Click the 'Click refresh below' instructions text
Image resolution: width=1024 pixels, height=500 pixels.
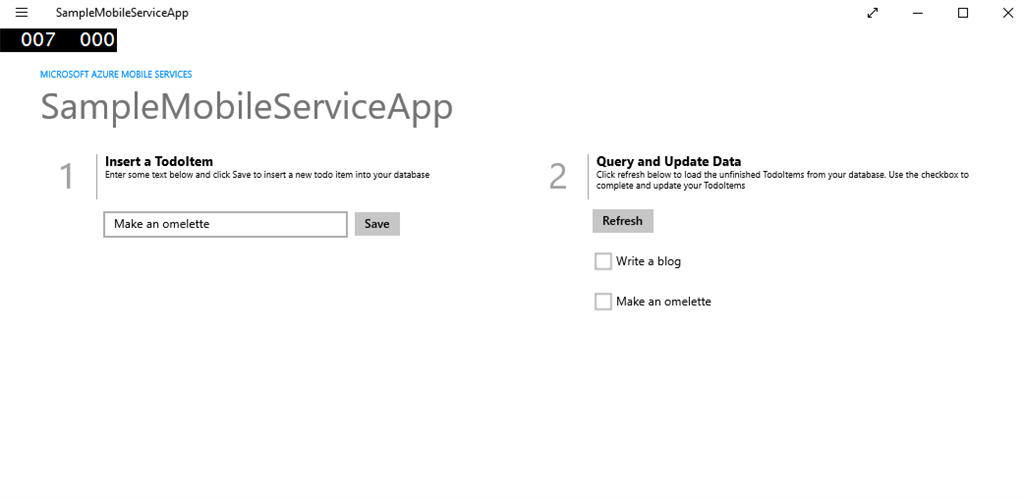tap(782, 180)
